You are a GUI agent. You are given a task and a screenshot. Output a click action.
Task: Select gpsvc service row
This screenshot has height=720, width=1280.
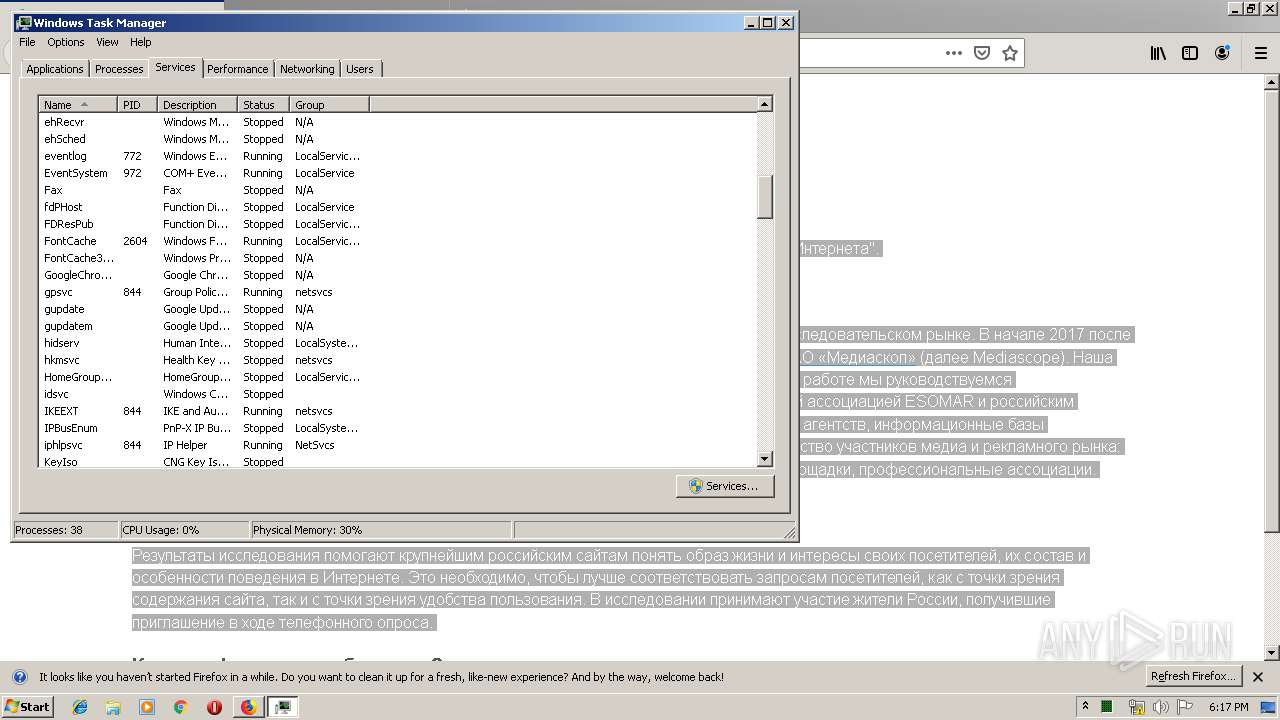(x=398, y=292)
